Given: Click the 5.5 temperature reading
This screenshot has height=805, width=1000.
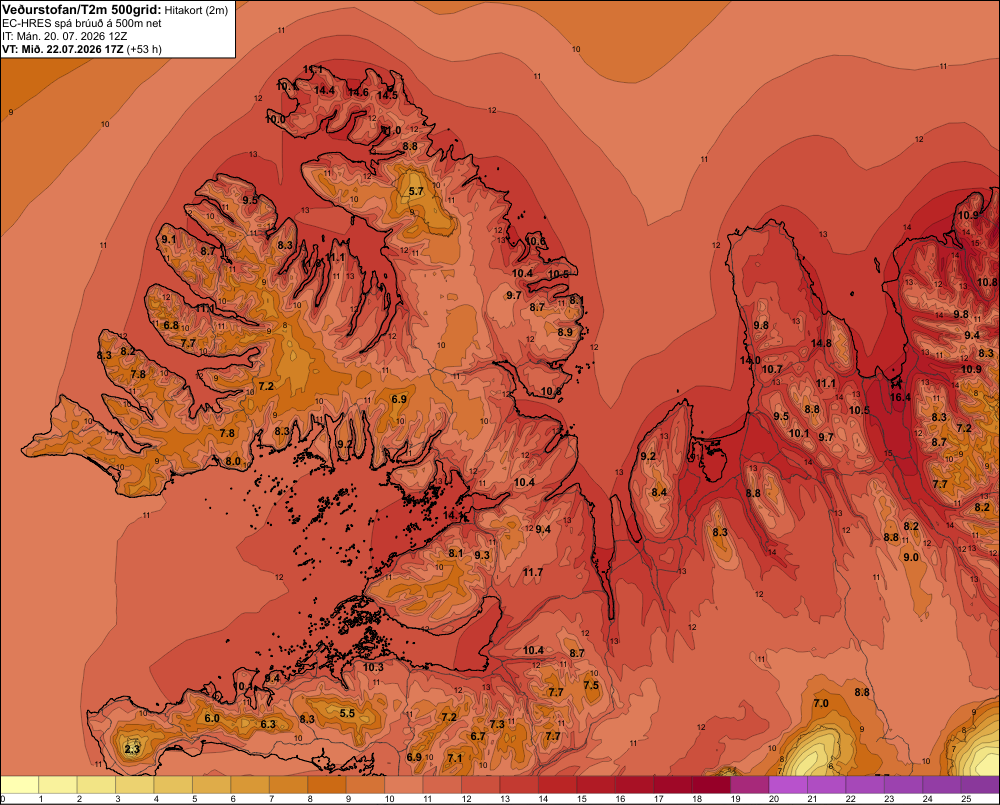Looking at the screenshot, I should (x=347, y=713).
